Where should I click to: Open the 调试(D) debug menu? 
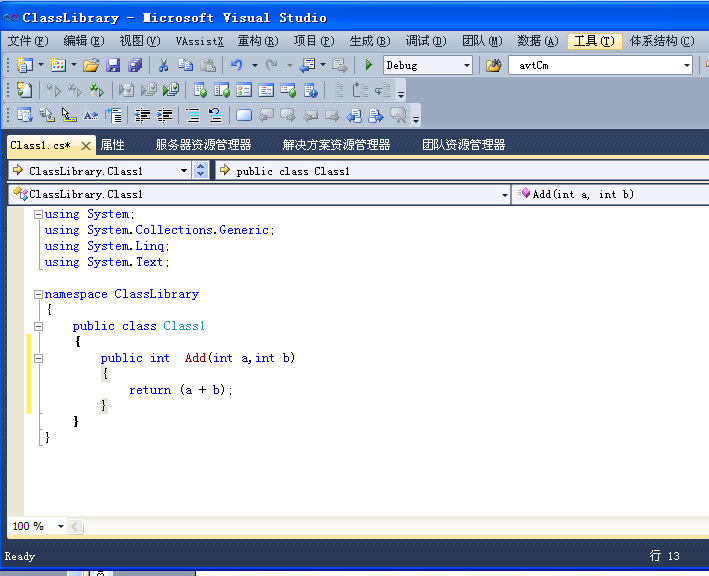pyautogui.click(x=426, y=41)
